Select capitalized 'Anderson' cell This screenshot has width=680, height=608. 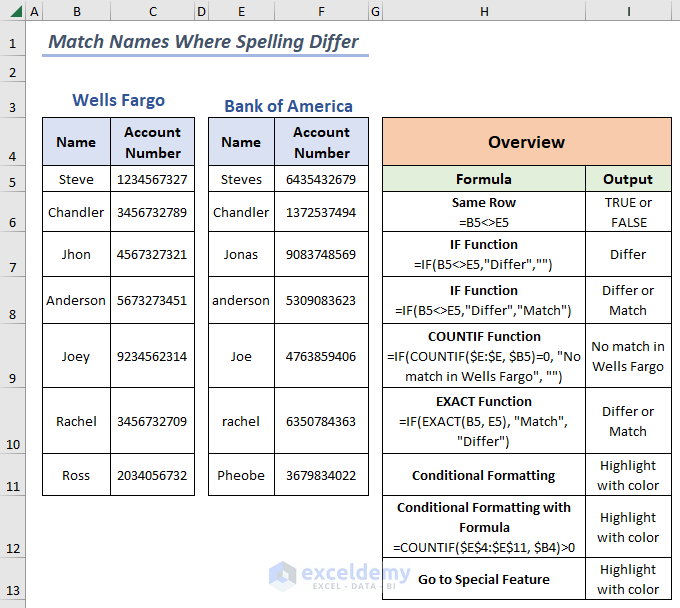click(x=76, y=300)
